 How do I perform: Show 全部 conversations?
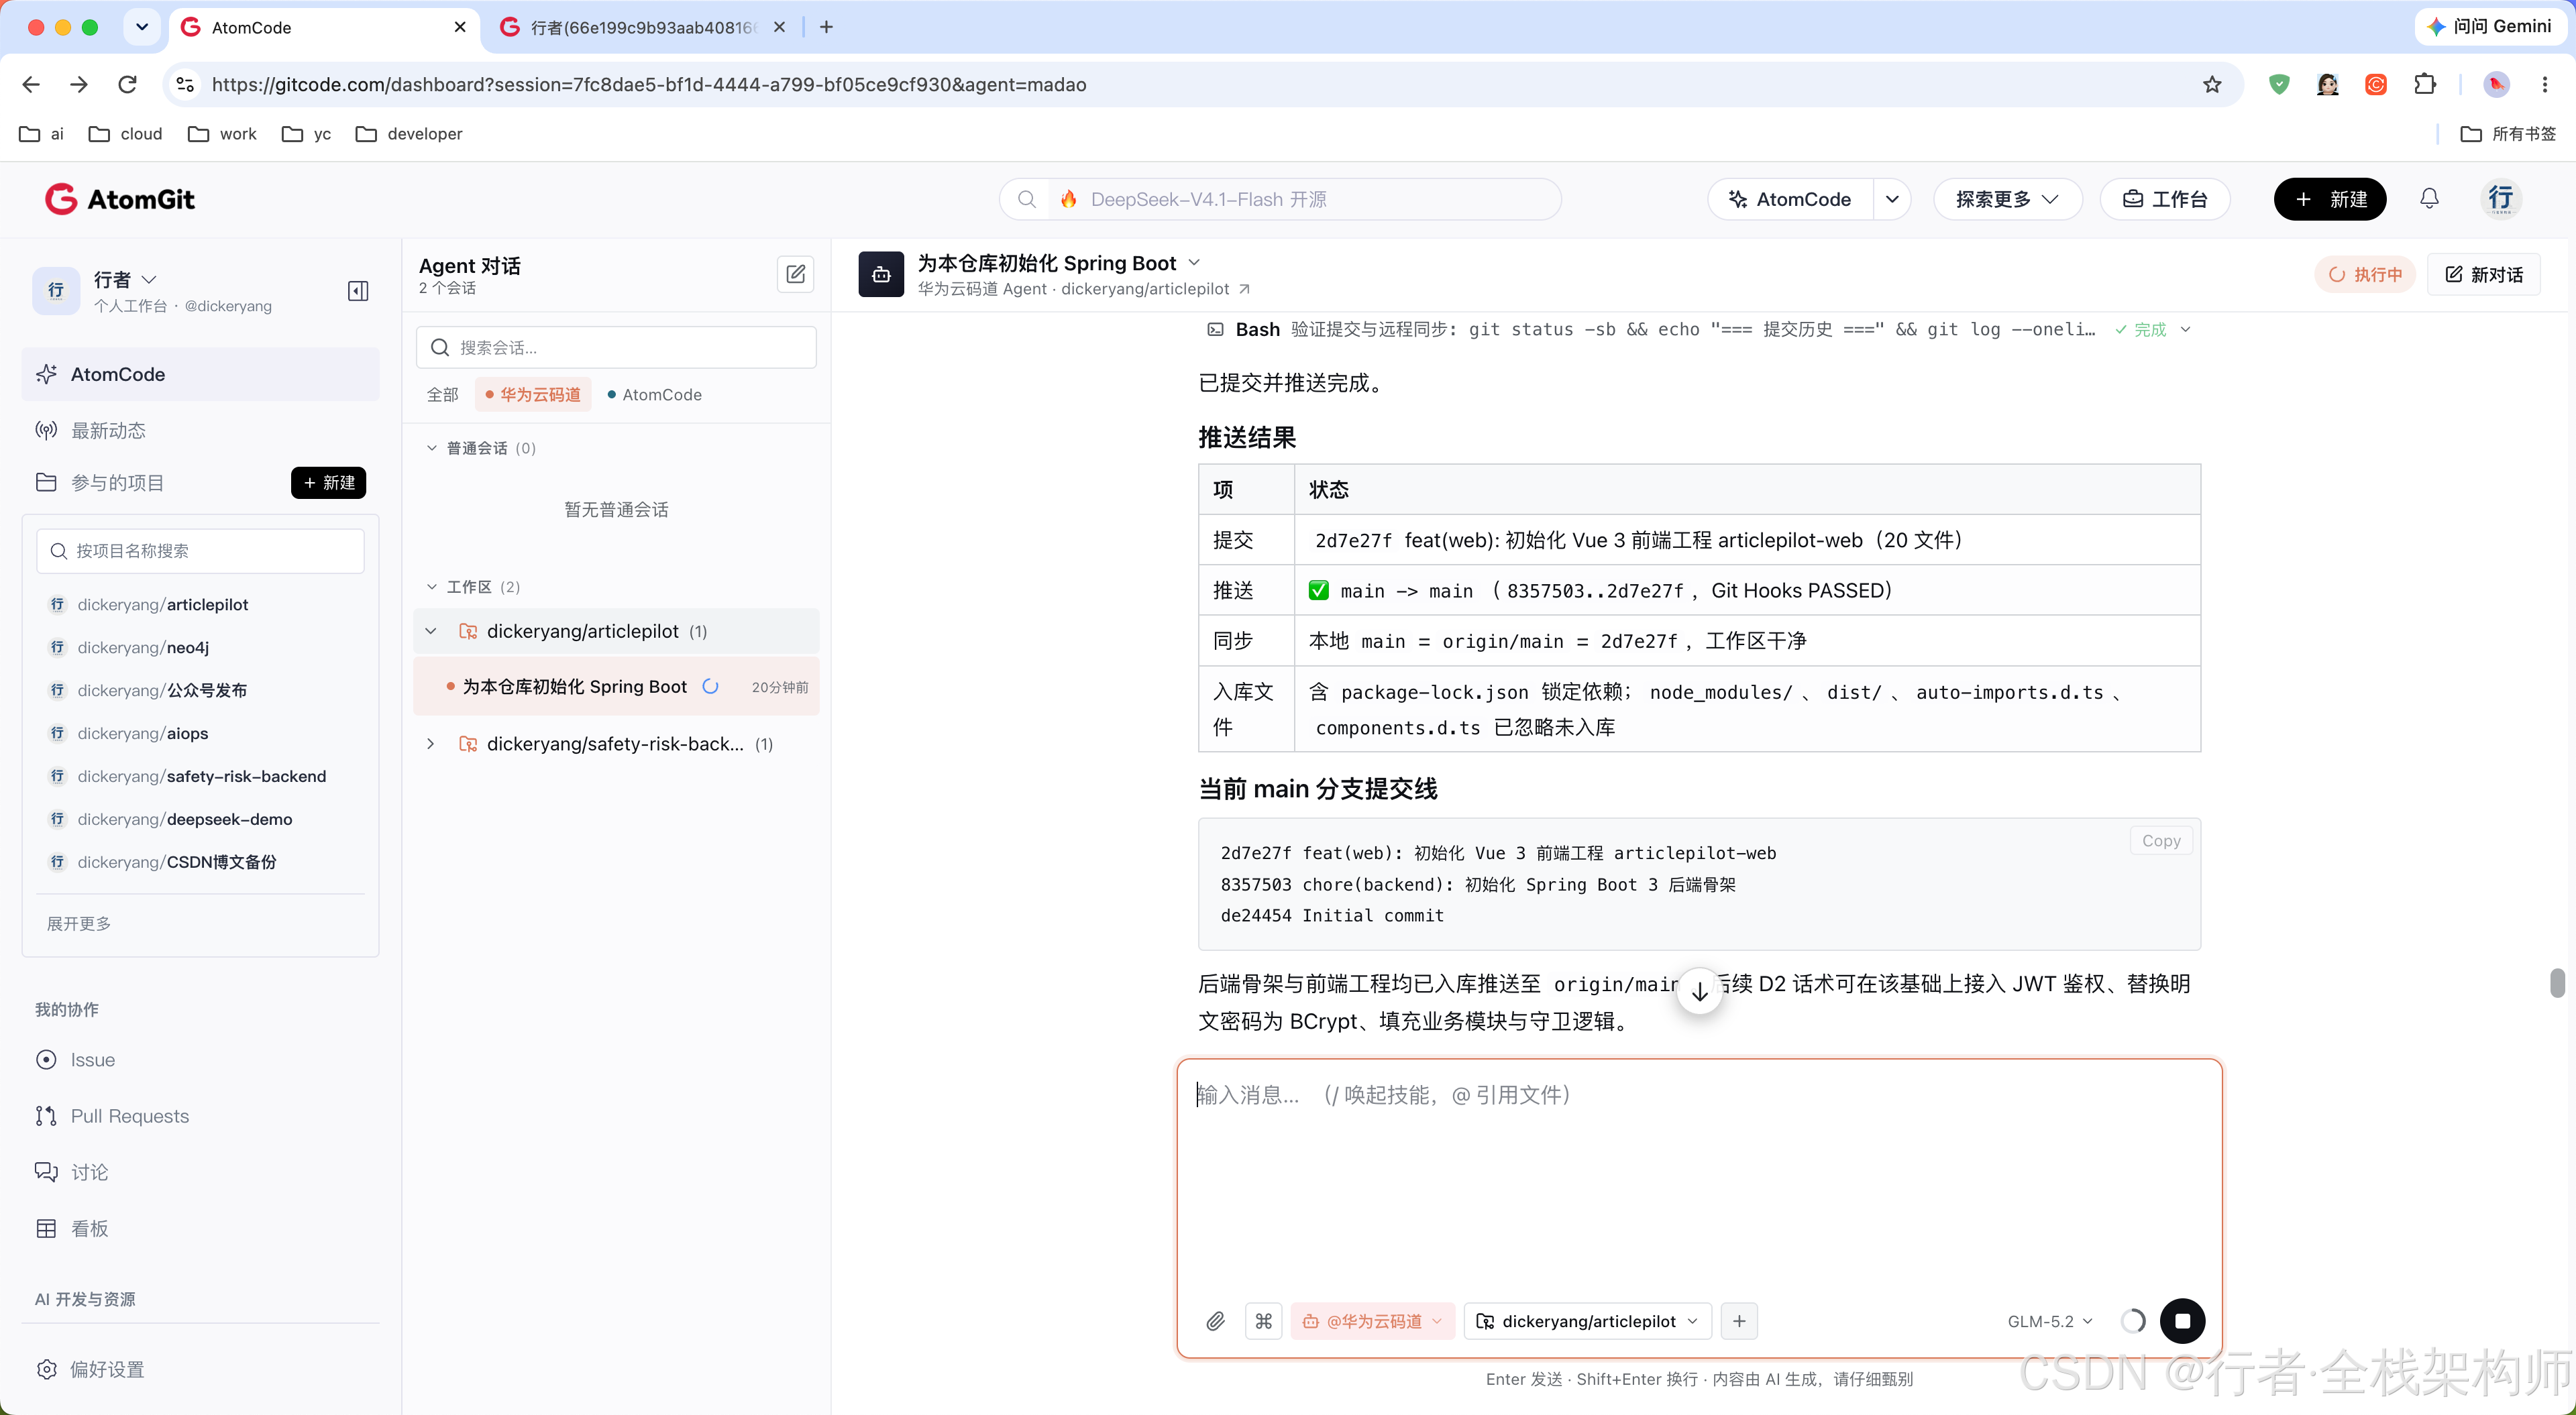click(x=442, y=394)
